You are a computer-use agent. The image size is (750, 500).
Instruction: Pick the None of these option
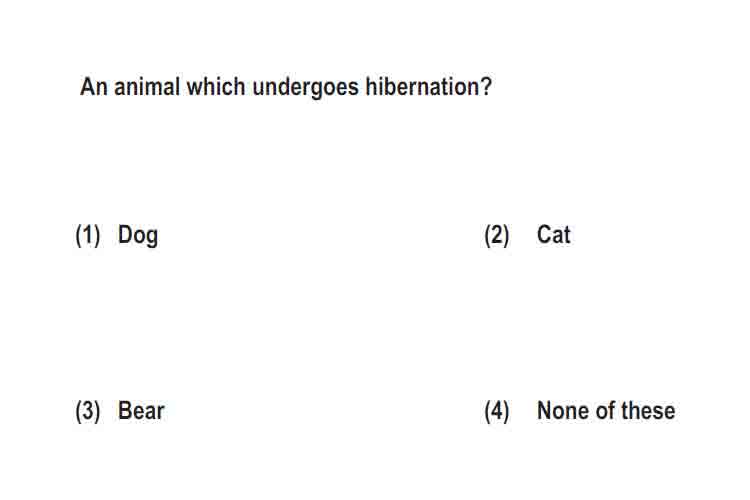(x=606, y=411)
